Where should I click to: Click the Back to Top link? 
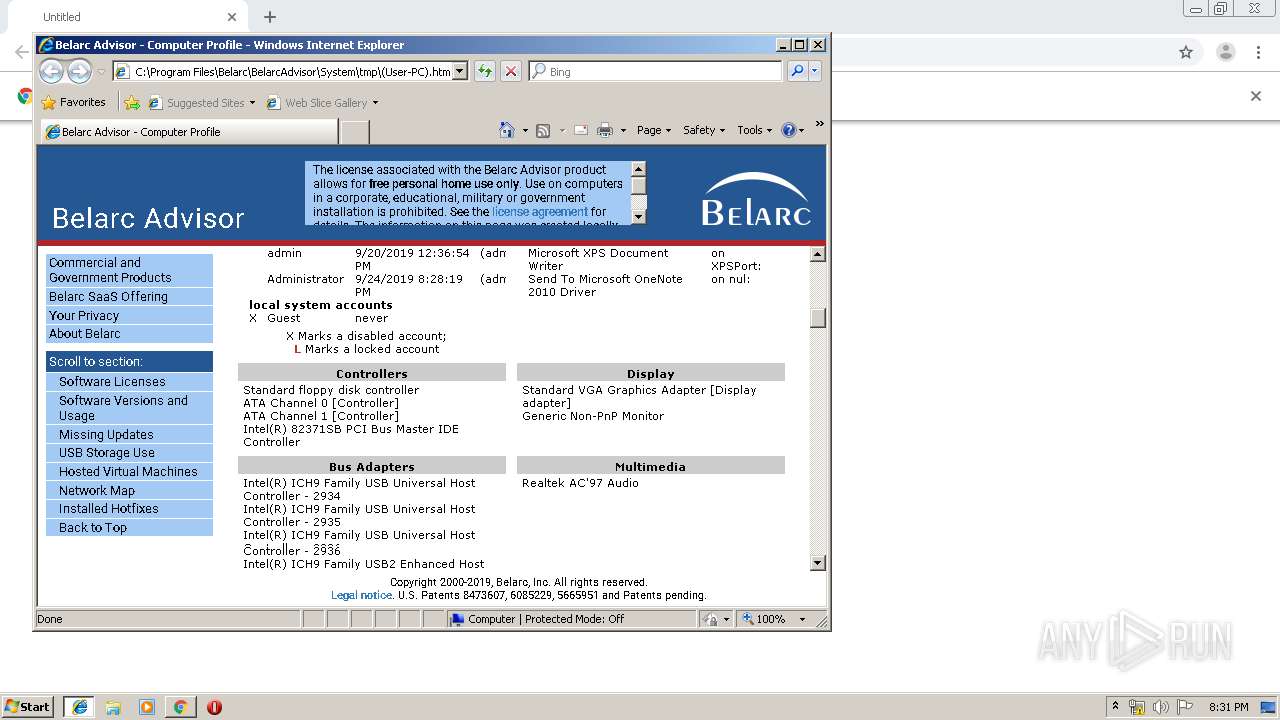[x=129, y=528]
